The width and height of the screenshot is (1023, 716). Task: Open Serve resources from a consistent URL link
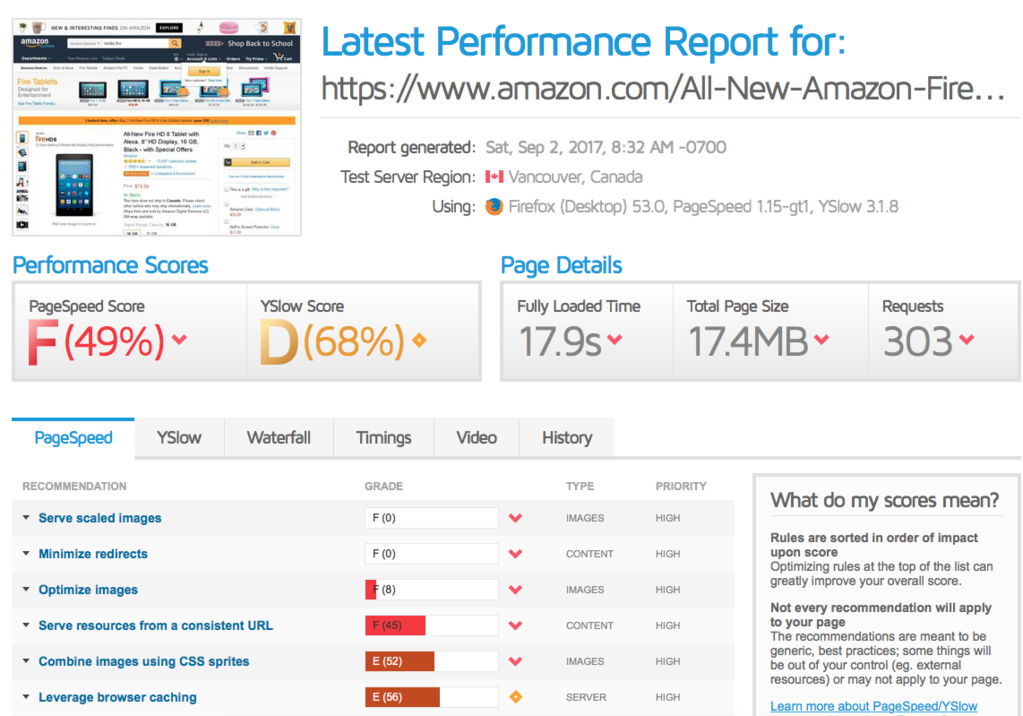(x=155, y=626)
